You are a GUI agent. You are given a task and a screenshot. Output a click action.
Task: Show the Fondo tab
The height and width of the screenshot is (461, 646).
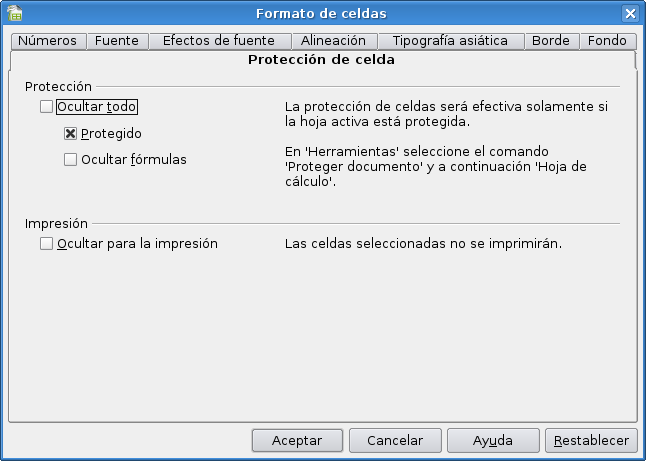[607, 41]
